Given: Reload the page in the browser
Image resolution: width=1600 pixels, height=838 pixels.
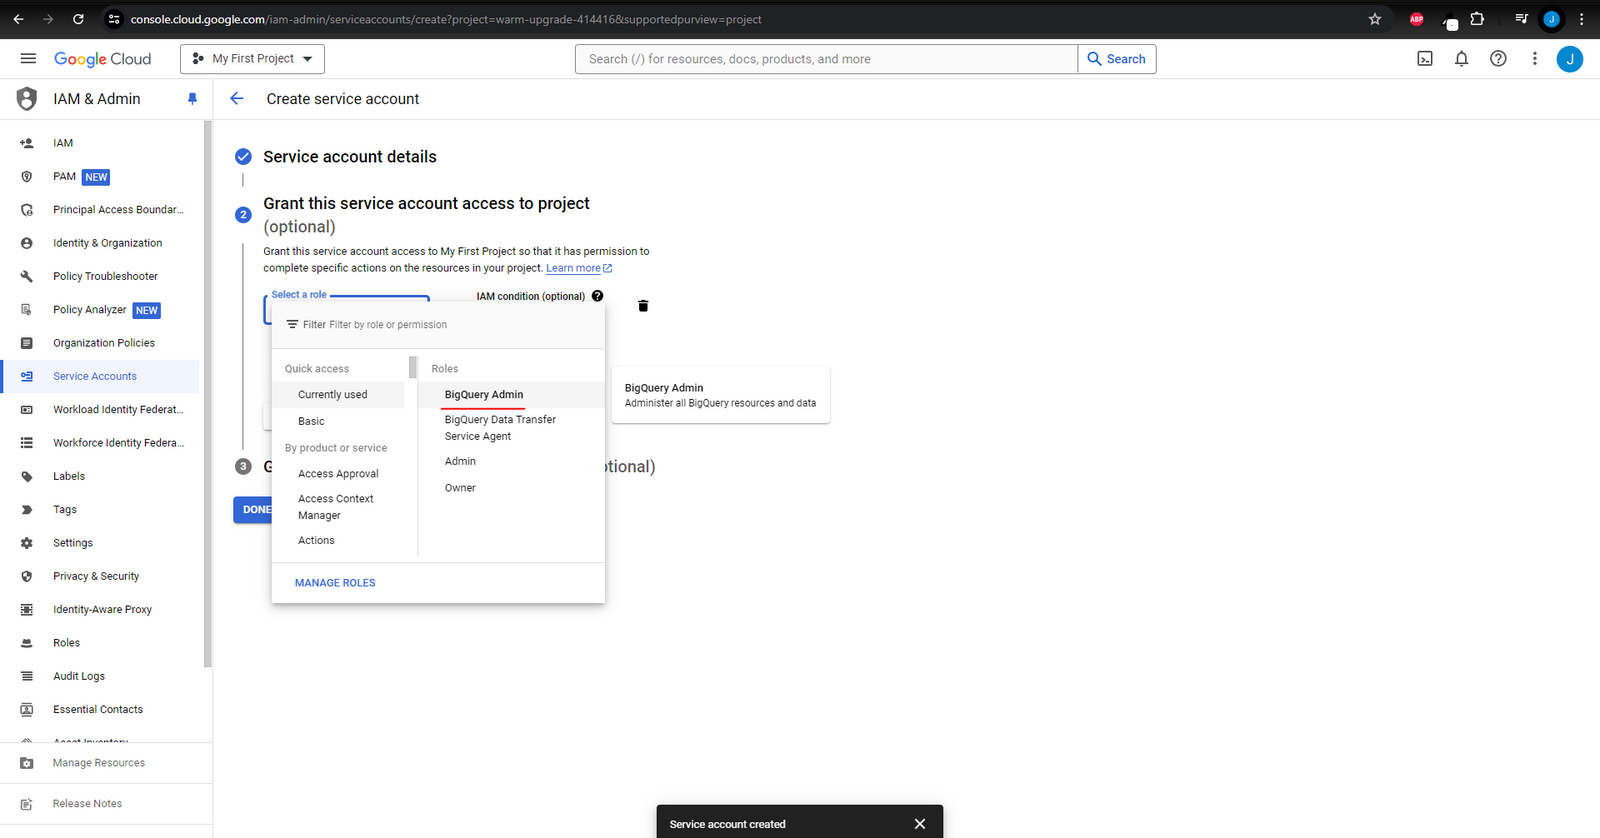Looking at the screenshot, I should click(x=78, y=19).
